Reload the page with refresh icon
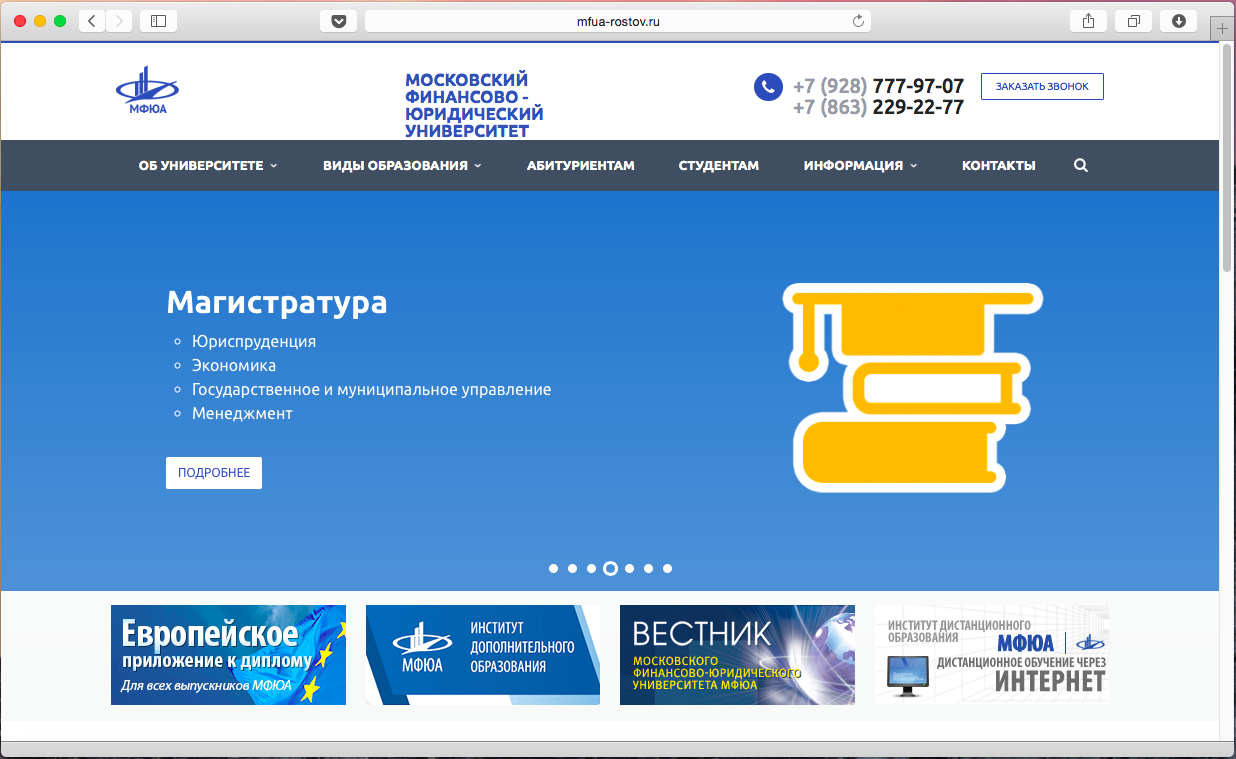1236x759 pixels. point(858,21)
